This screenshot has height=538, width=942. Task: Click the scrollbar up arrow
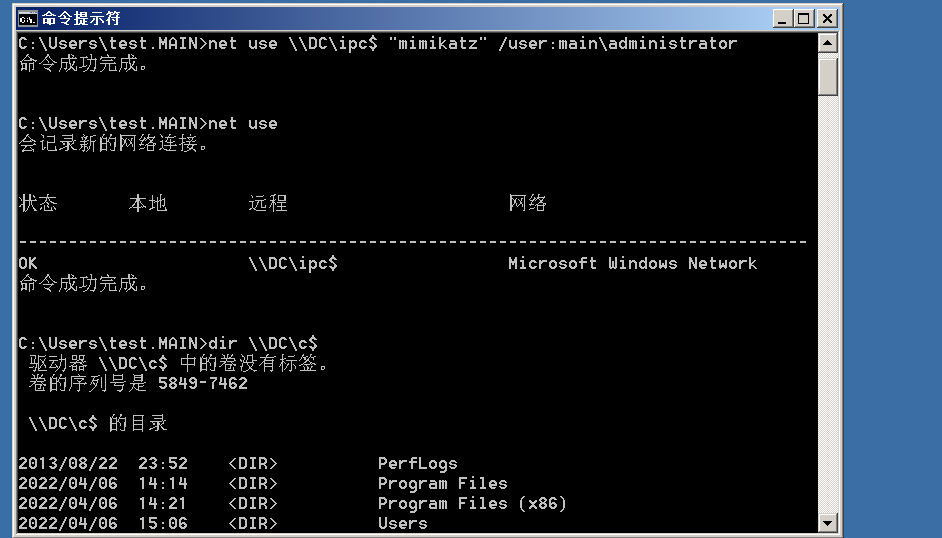point(827,43)
